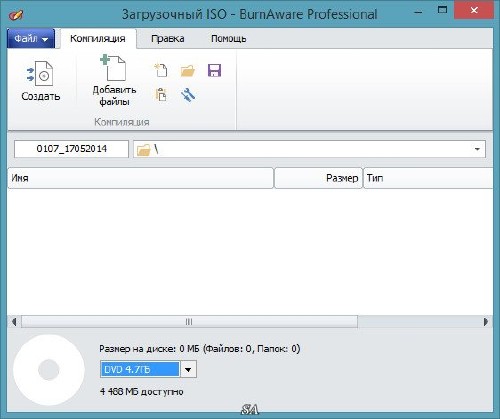
Task: Open compilation with the folder icon
Action: tap(188, 71)
